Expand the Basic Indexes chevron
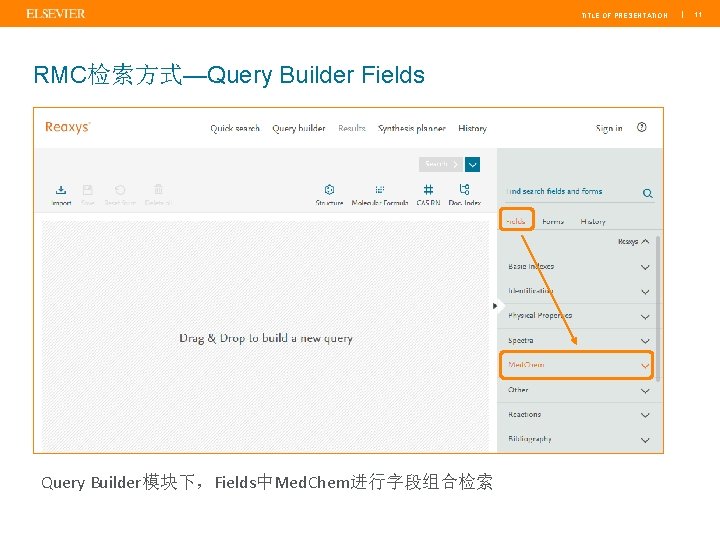The width and height of the screenshot is (720, 540). point(645,267)
